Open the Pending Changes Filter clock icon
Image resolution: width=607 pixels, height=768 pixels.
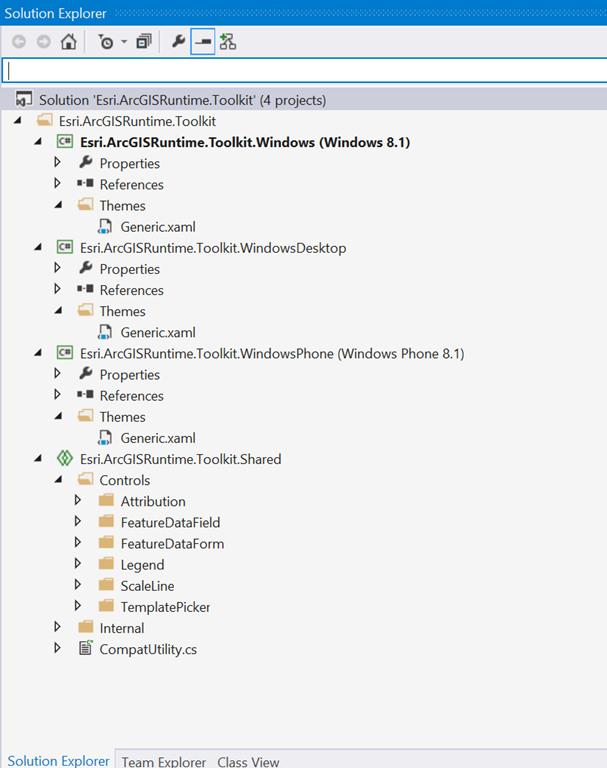(105, 42)
